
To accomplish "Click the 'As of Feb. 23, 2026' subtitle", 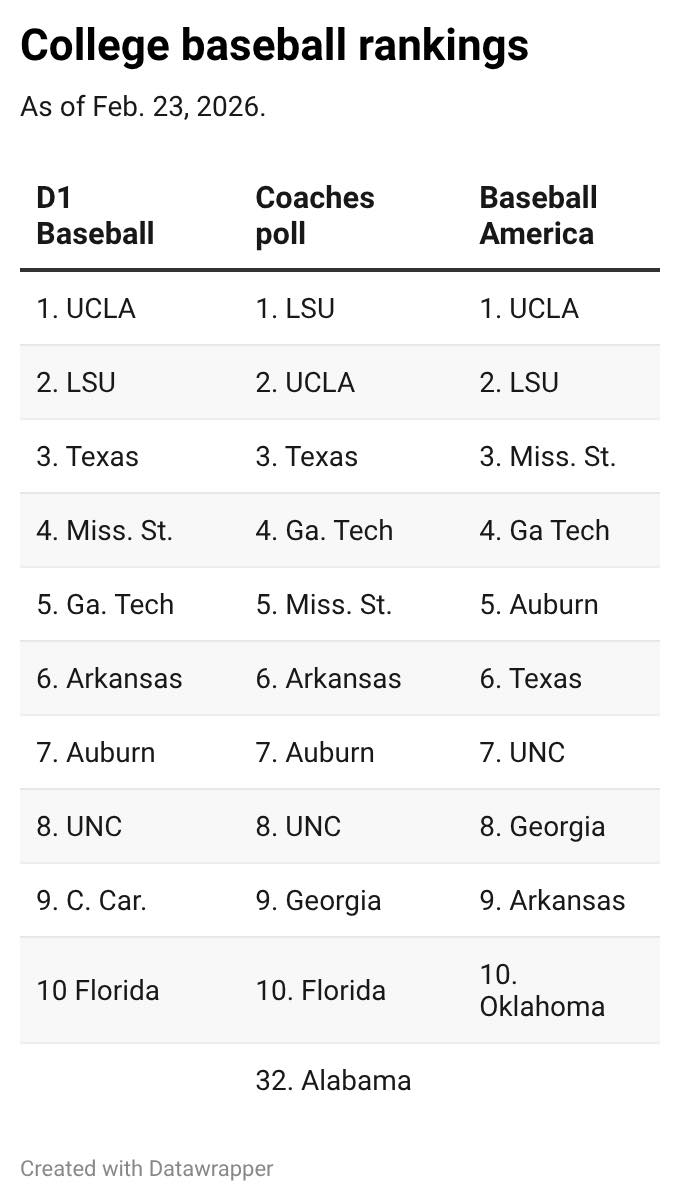I will point(143,107).
